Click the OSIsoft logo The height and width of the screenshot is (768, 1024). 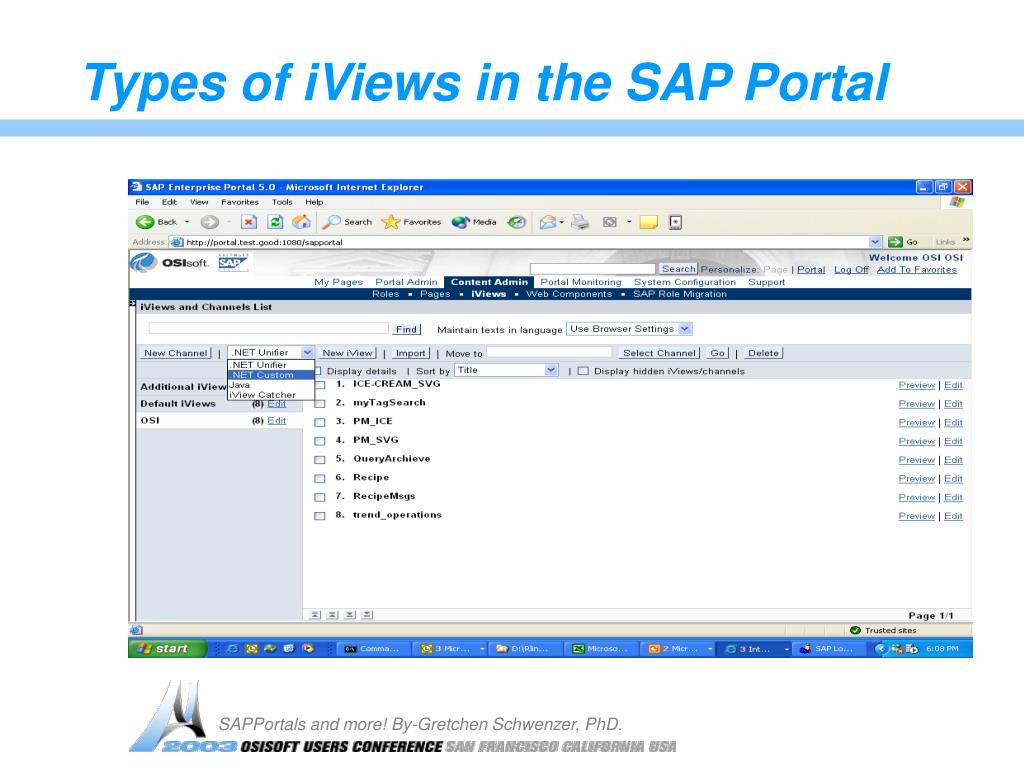coord(170,263)
